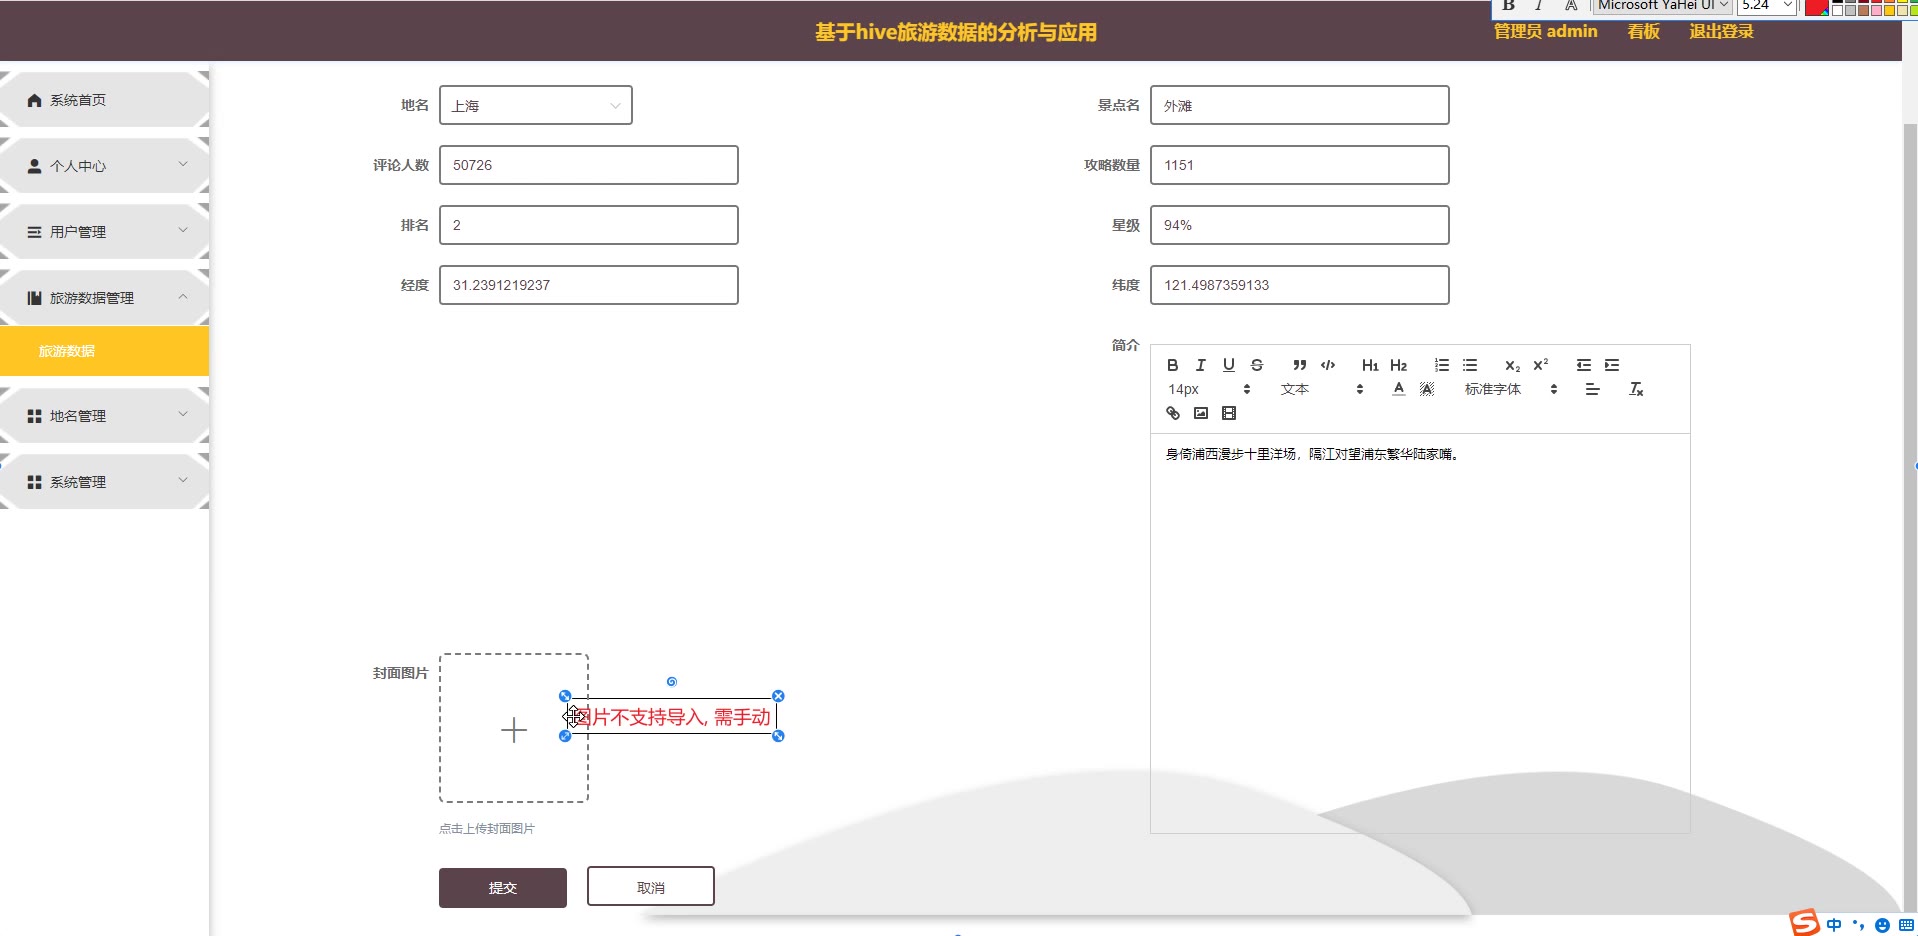The image size is (1918, 936).
Task: Create a bulleted list
Action: [1470, 365]
